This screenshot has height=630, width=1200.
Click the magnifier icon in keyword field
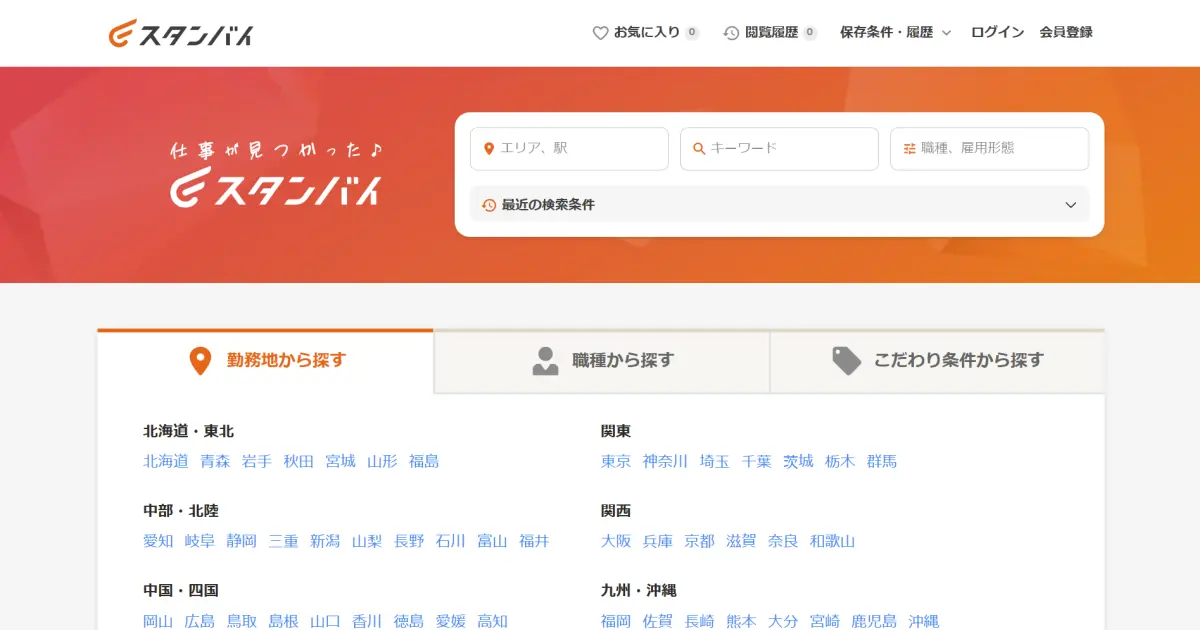point(699,149)
